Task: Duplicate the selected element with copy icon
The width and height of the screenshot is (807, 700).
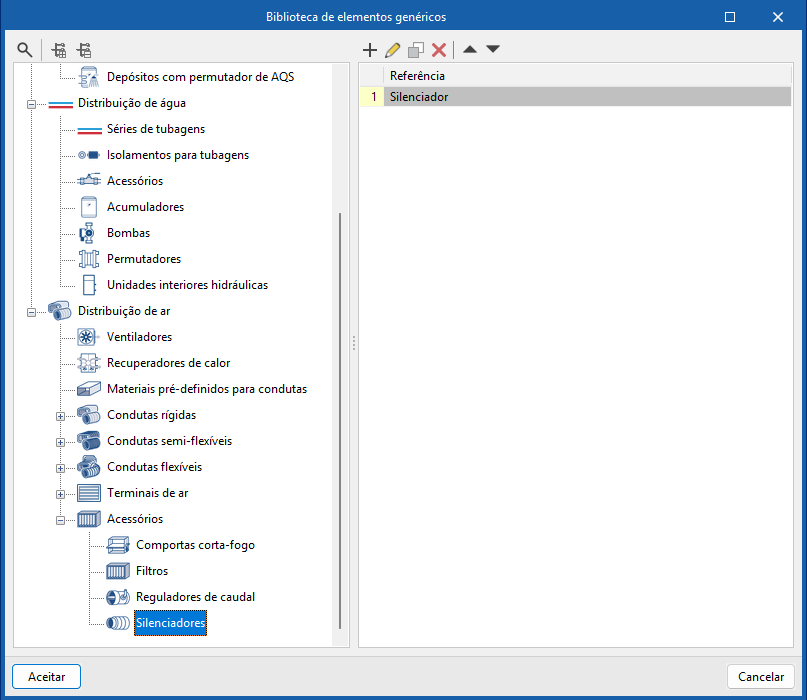Action: pyautogui.click(x=416, y=49)
